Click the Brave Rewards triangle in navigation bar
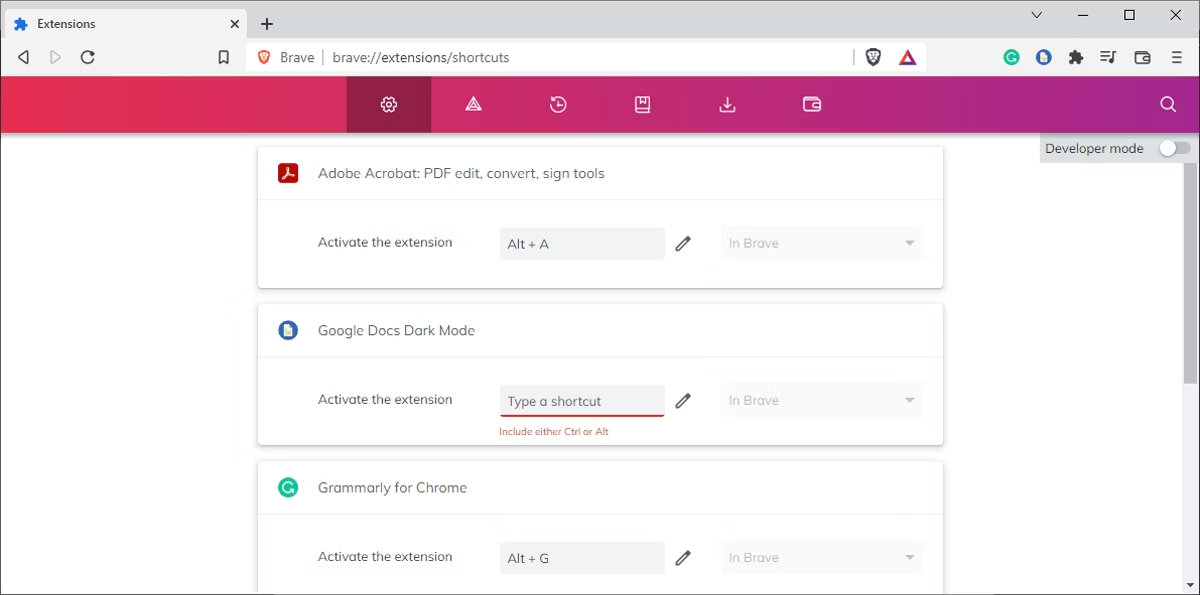Screen dimensions: 1200x595 473,104
